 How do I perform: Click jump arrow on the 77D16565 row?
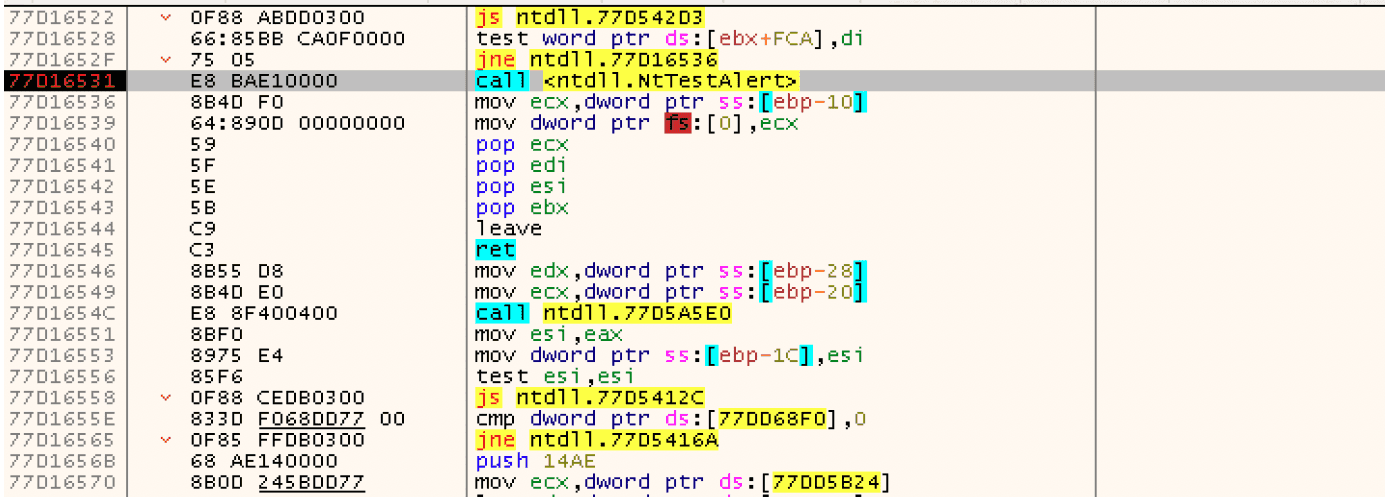coord(166,440)
